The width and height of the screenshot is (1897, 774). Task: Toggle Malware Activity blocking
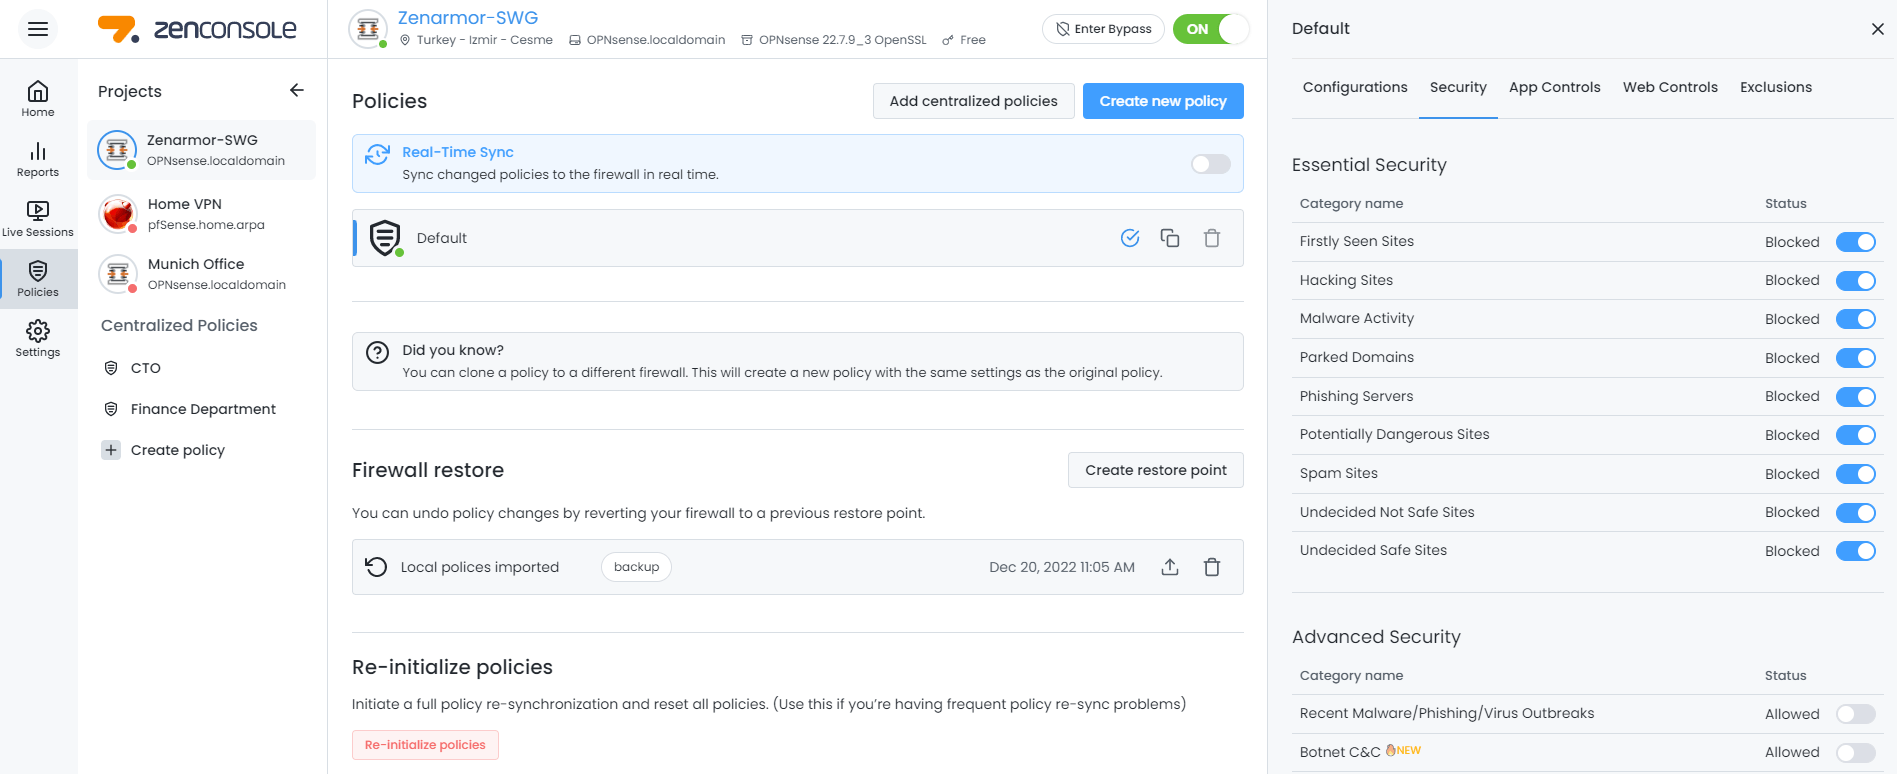click(x=1855, y=319)
